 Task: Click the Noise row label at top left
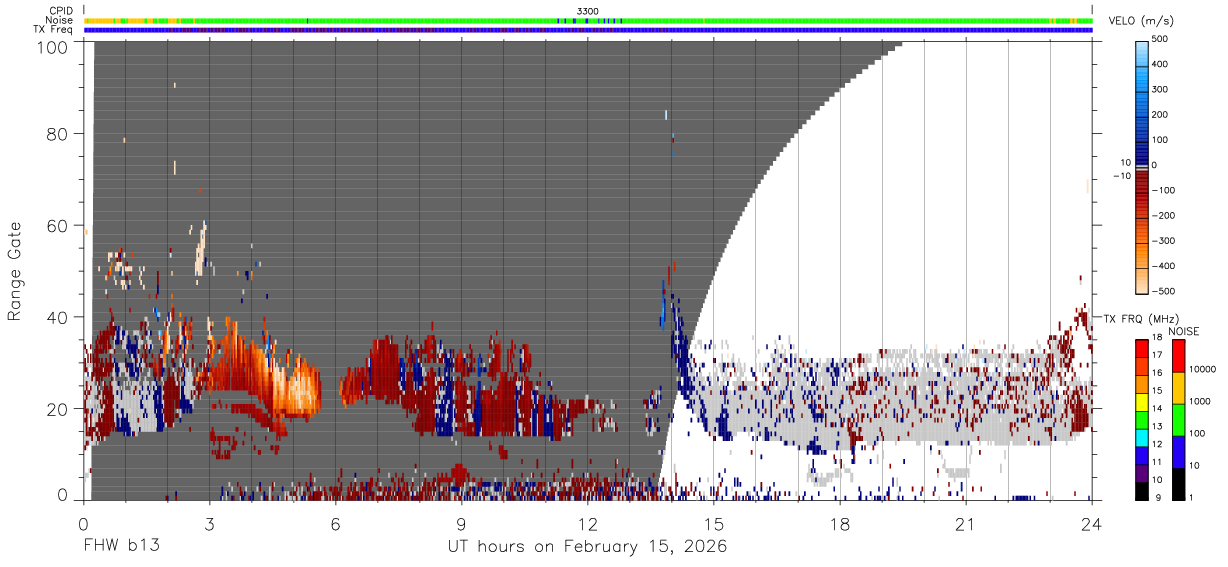[59, 20]
